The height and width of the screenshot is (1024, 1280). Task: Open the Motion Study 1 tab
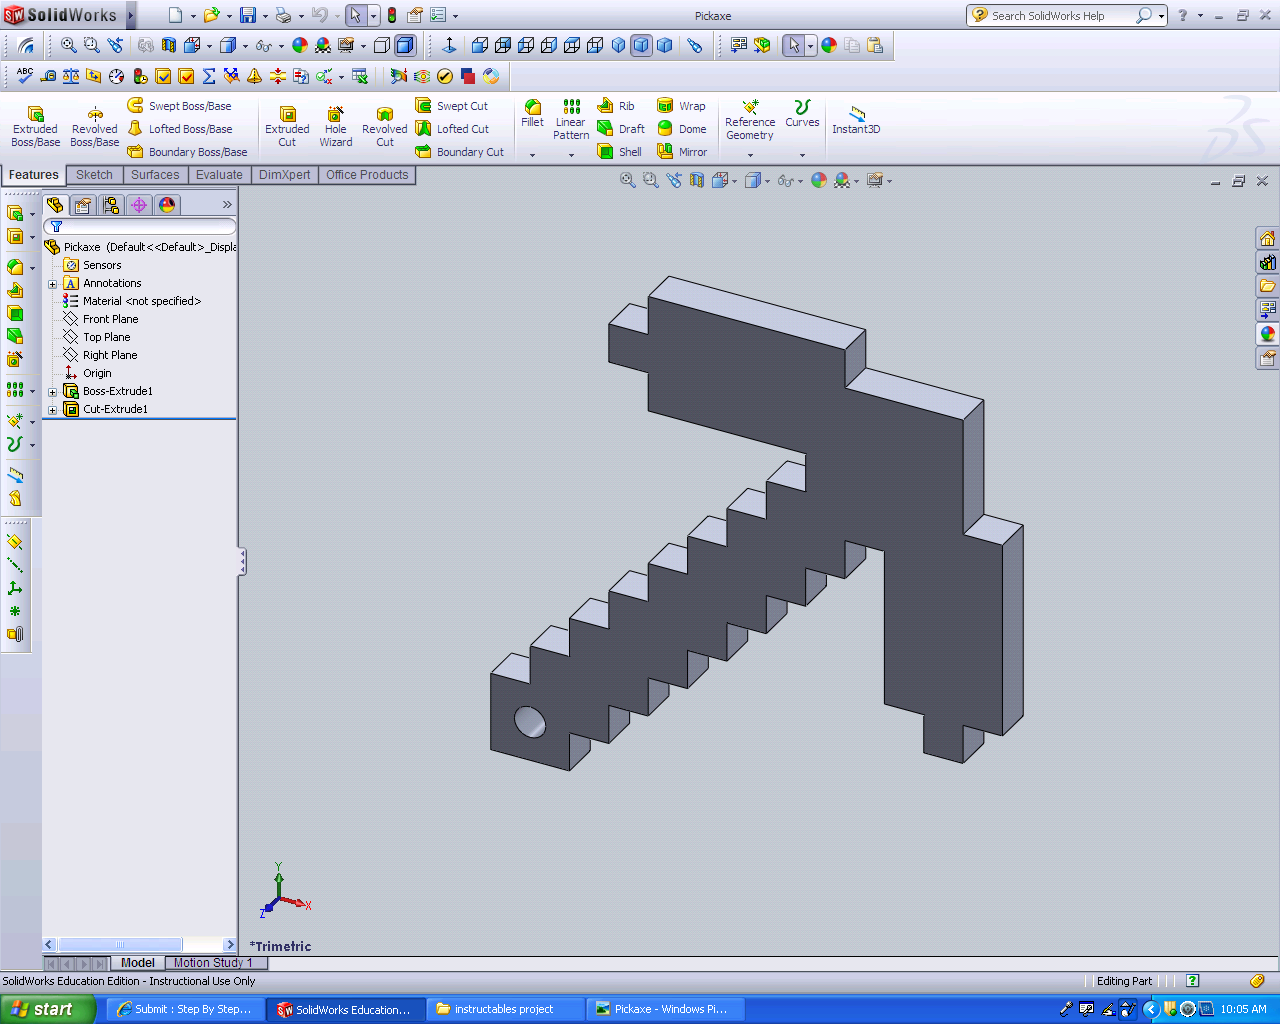(213, 963)
